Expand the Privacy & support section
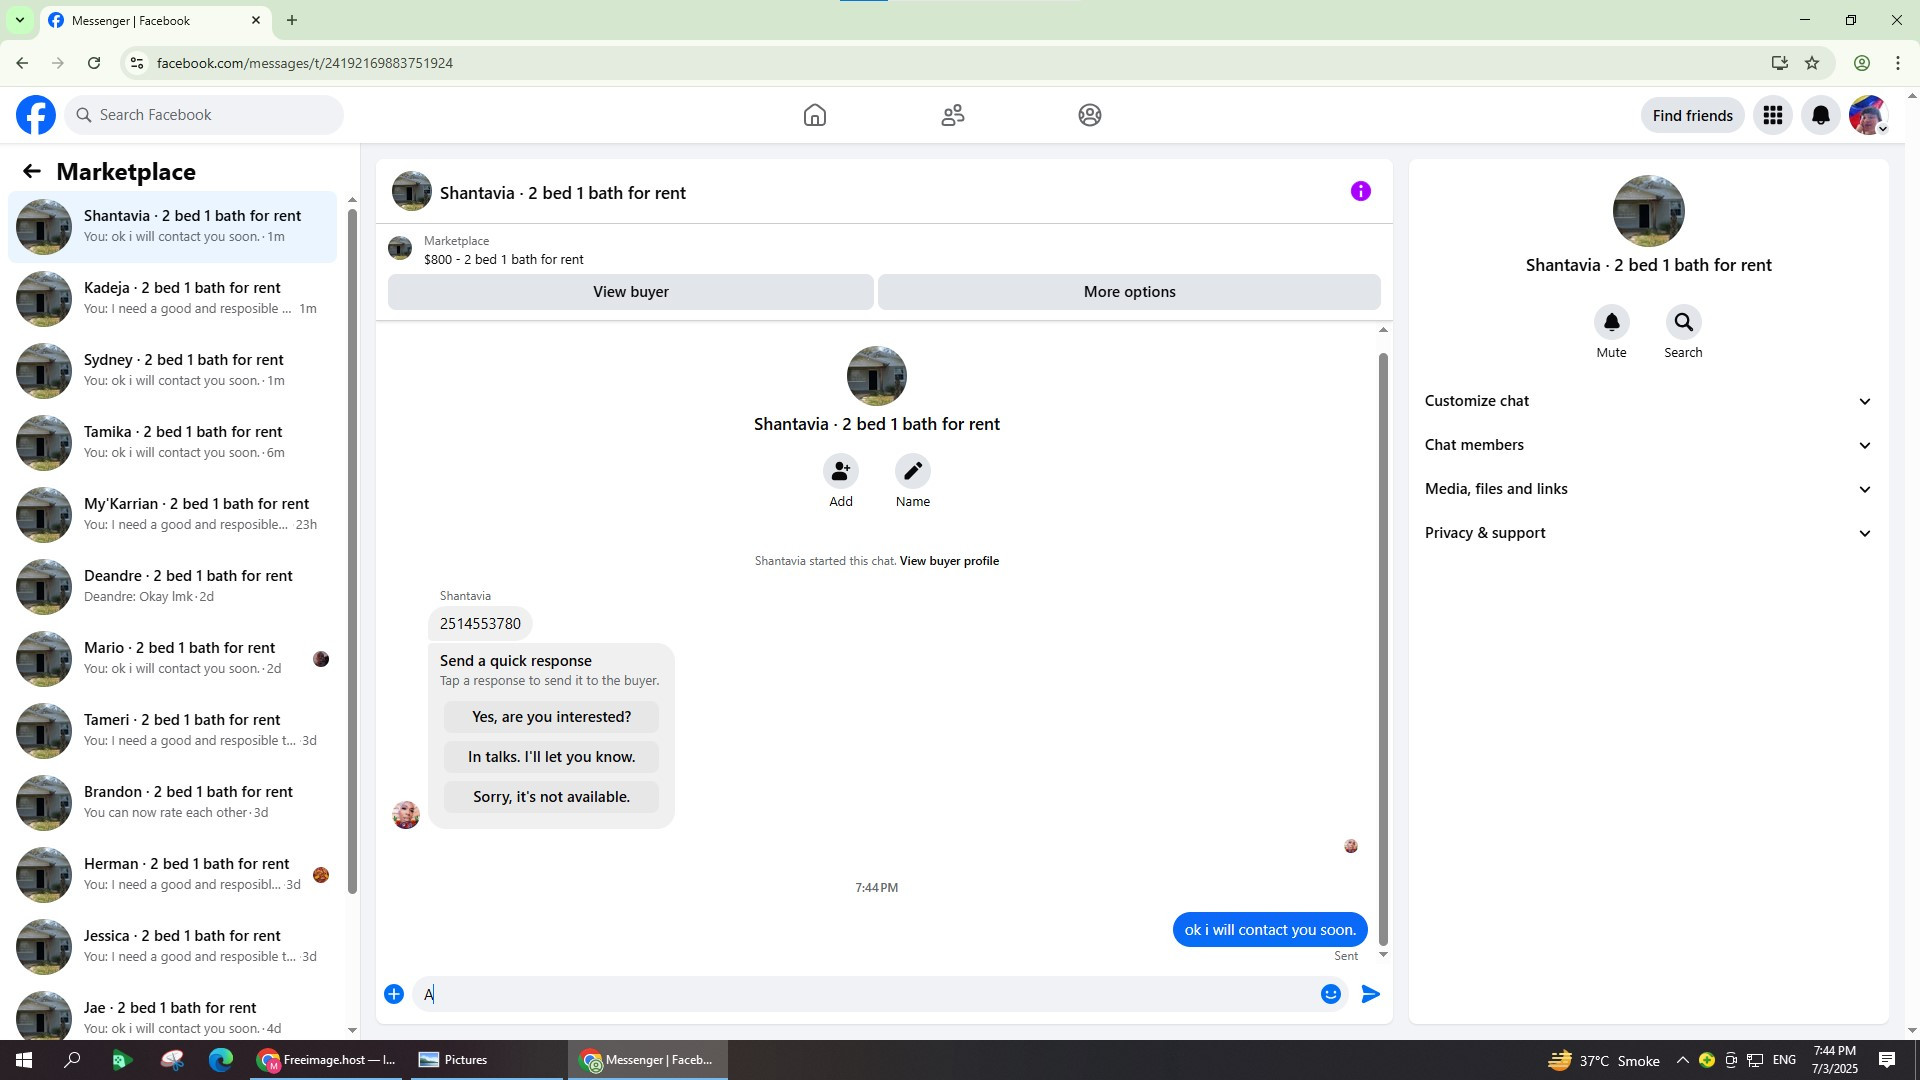 tap(1647, 533)
